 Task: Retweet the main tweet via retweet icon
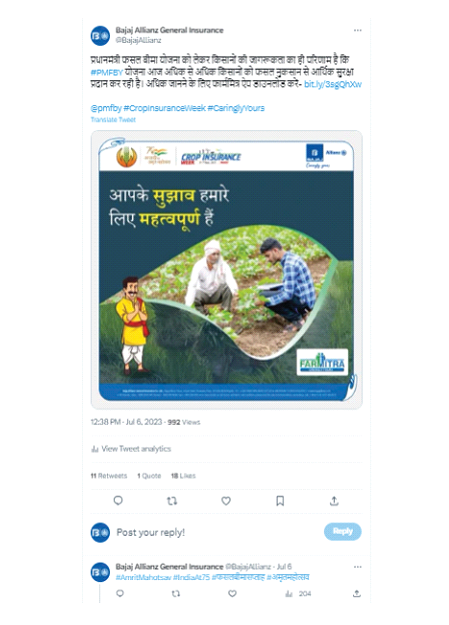click(172, 501)
